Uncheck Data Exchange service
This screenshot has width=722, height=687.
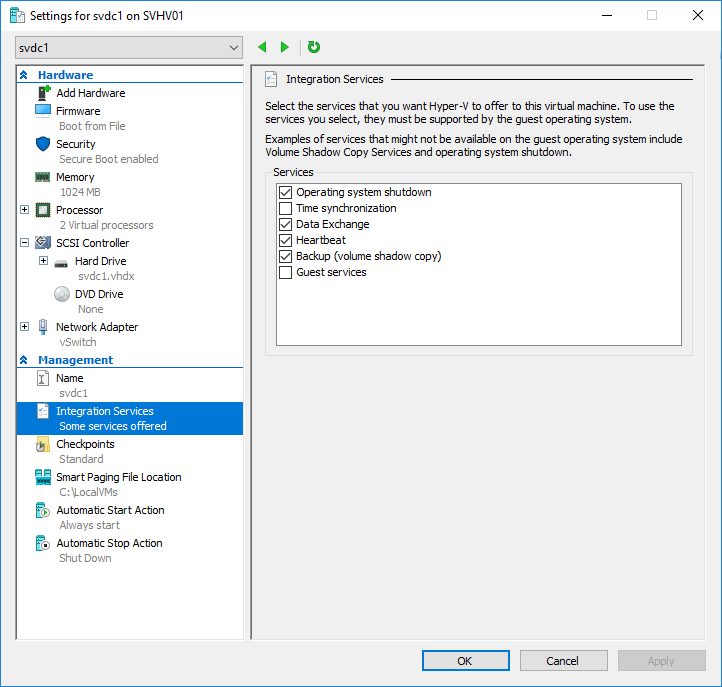pos(285,224)
